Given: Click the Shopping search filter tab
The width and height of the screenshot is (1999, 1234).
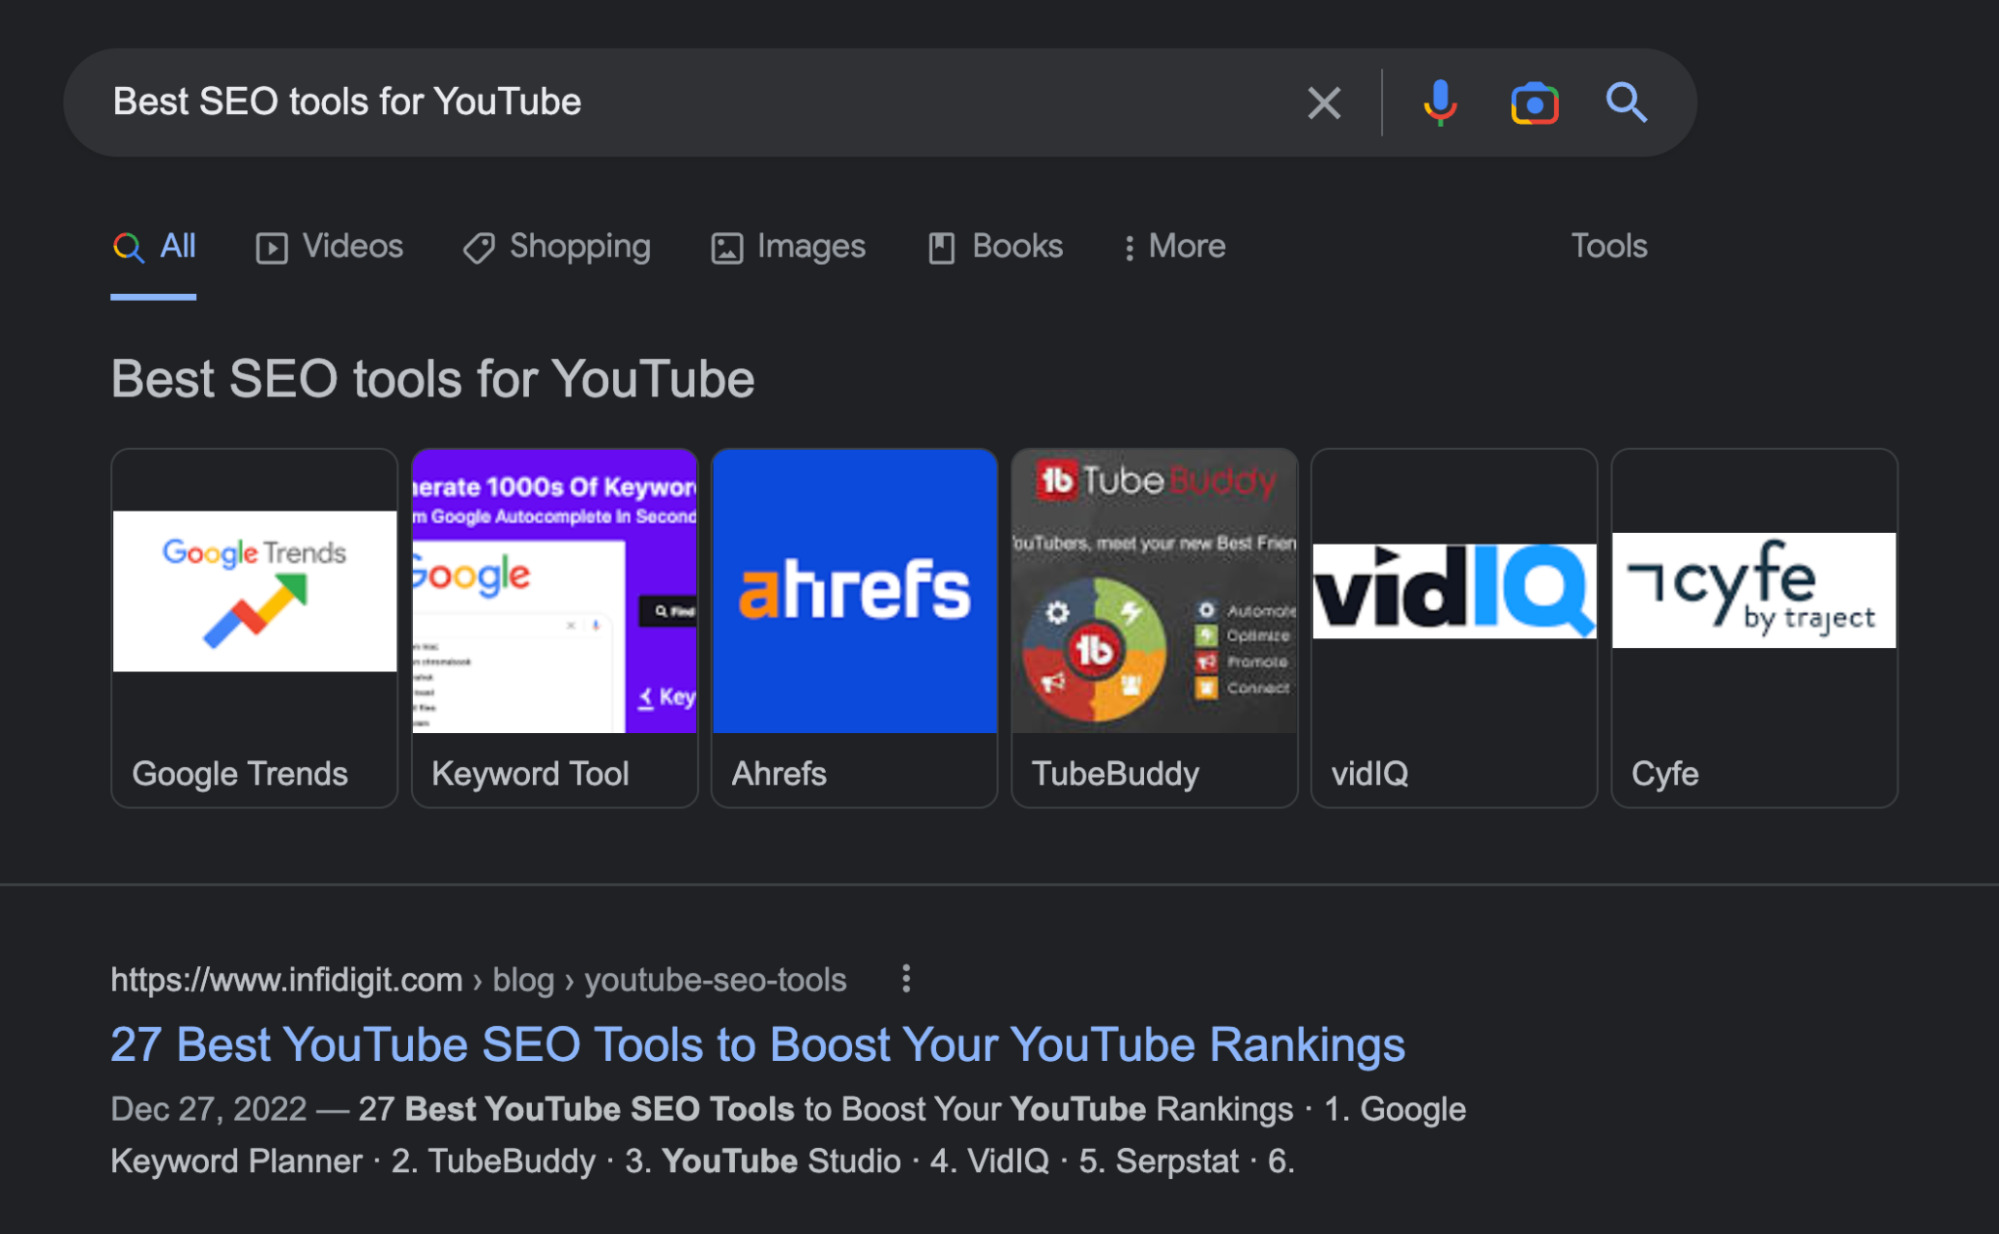Looking at the screenshot, I should tap(563, 247).
